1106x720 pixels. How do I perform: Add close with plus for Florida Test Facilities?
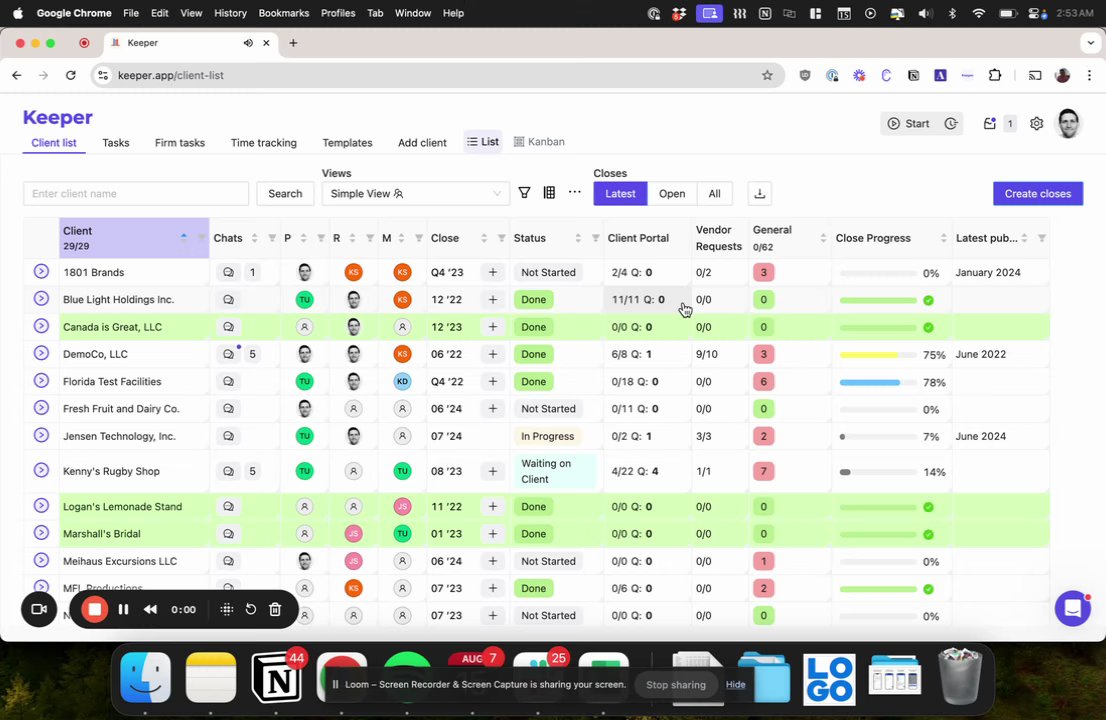coord(493,382)
